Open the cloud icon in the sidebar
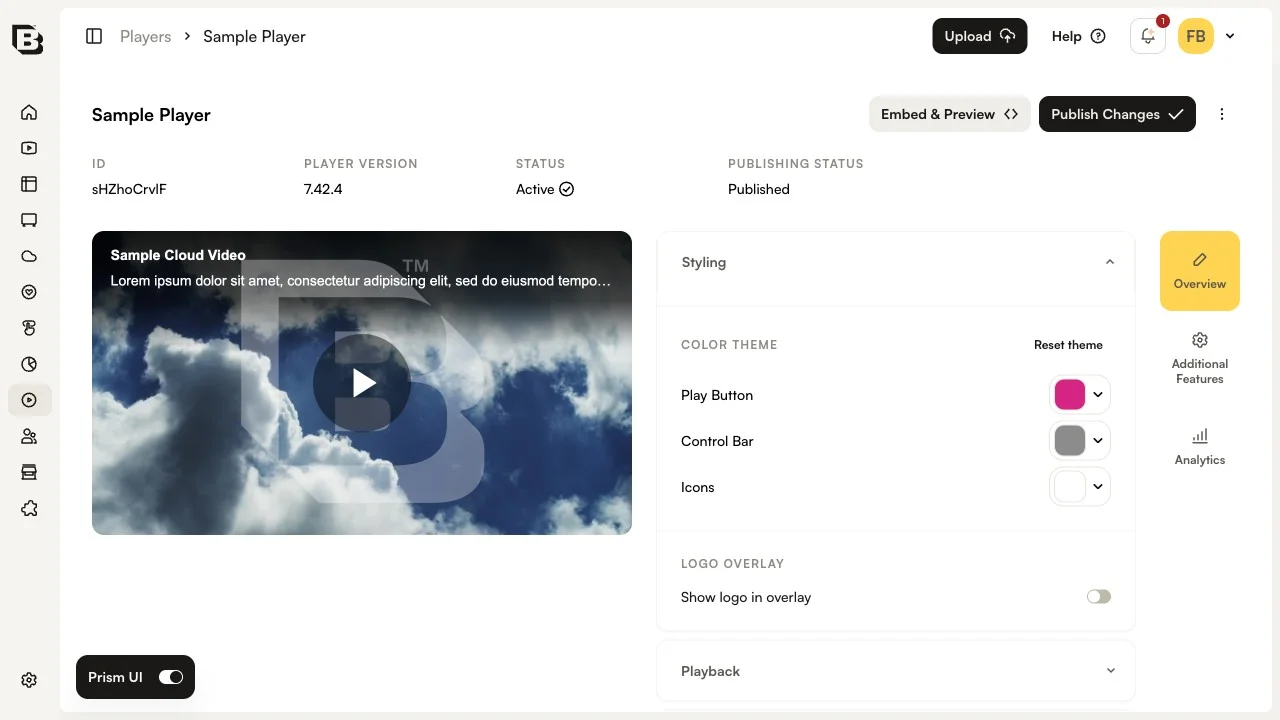The height and width of the screenshot is (720, 1280). pos(29,256)
